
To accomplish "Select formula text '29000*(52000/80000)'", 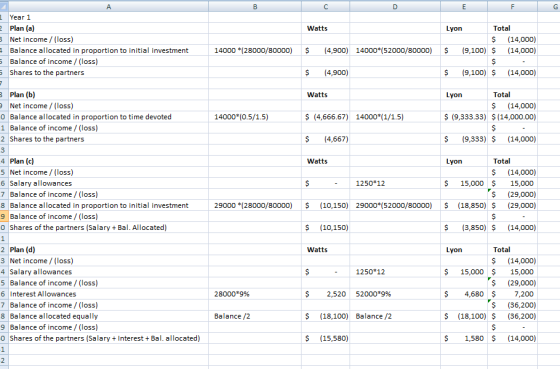I will point(394,205).
